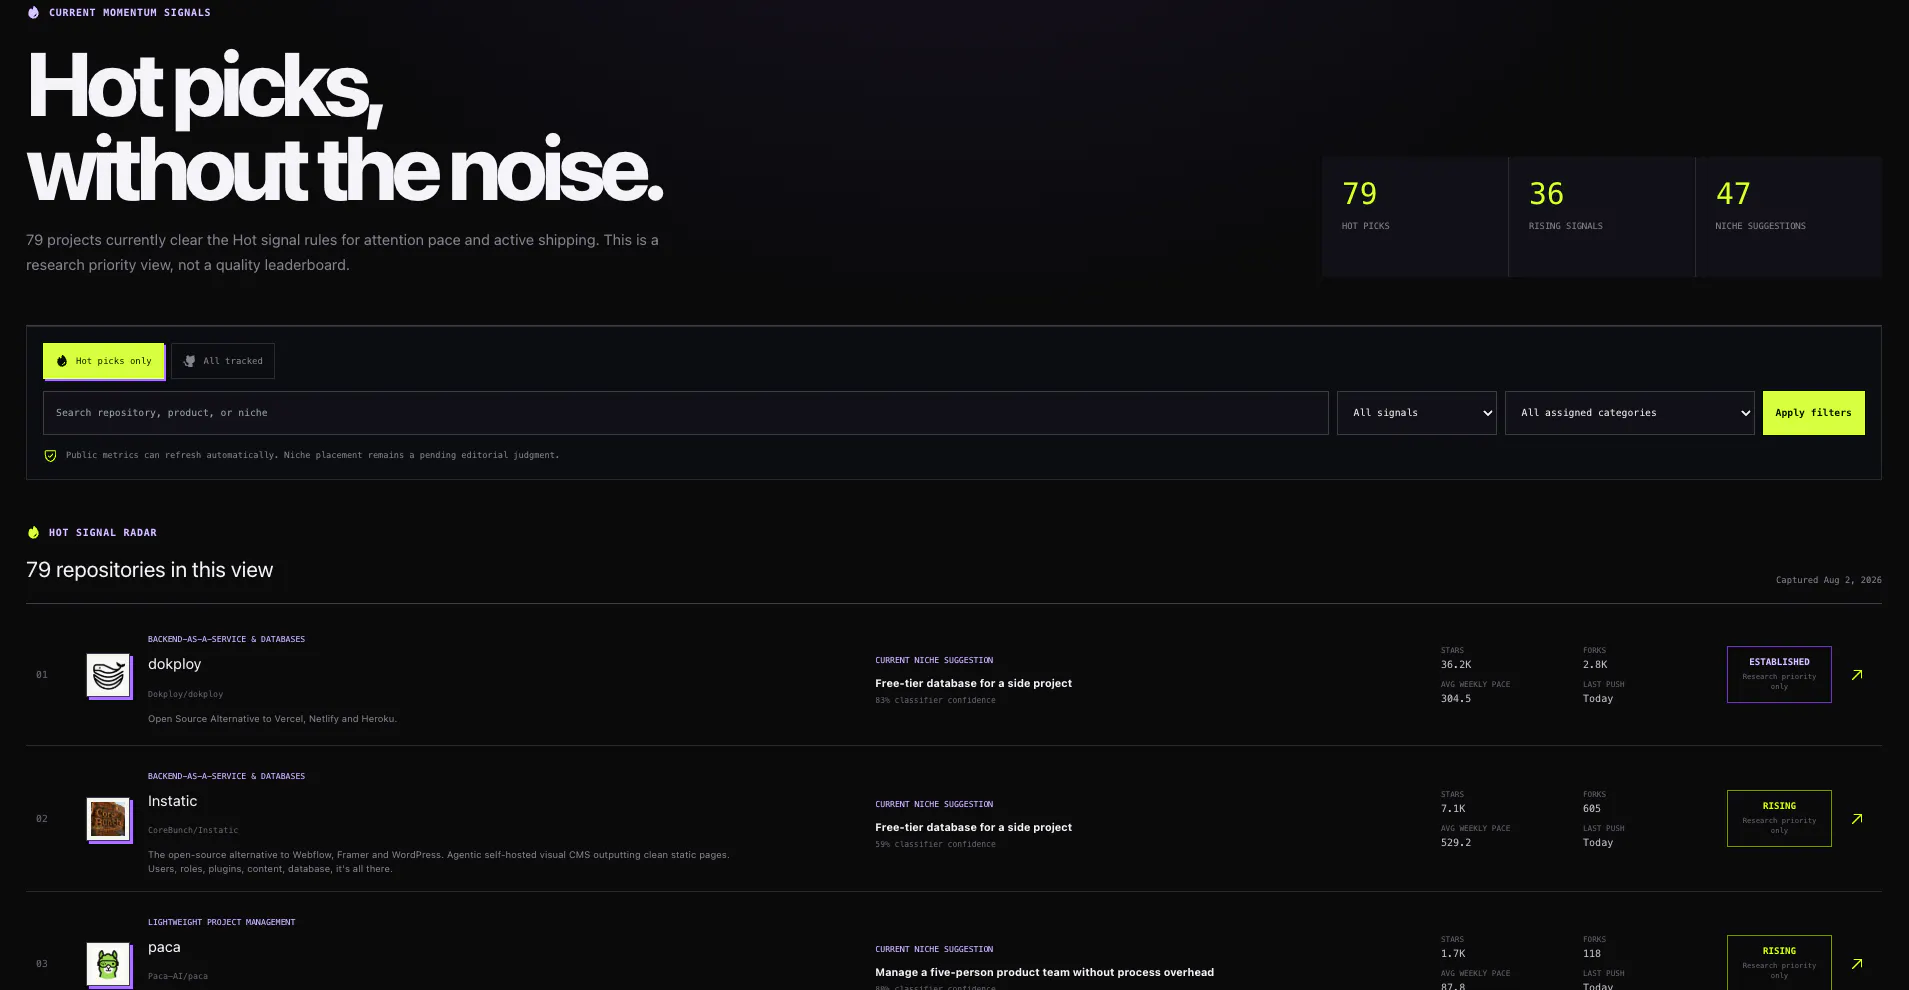Click the CoreBunch/Instatic path text
Viewport: 1909px width, 990px height.
coord(193,830)
